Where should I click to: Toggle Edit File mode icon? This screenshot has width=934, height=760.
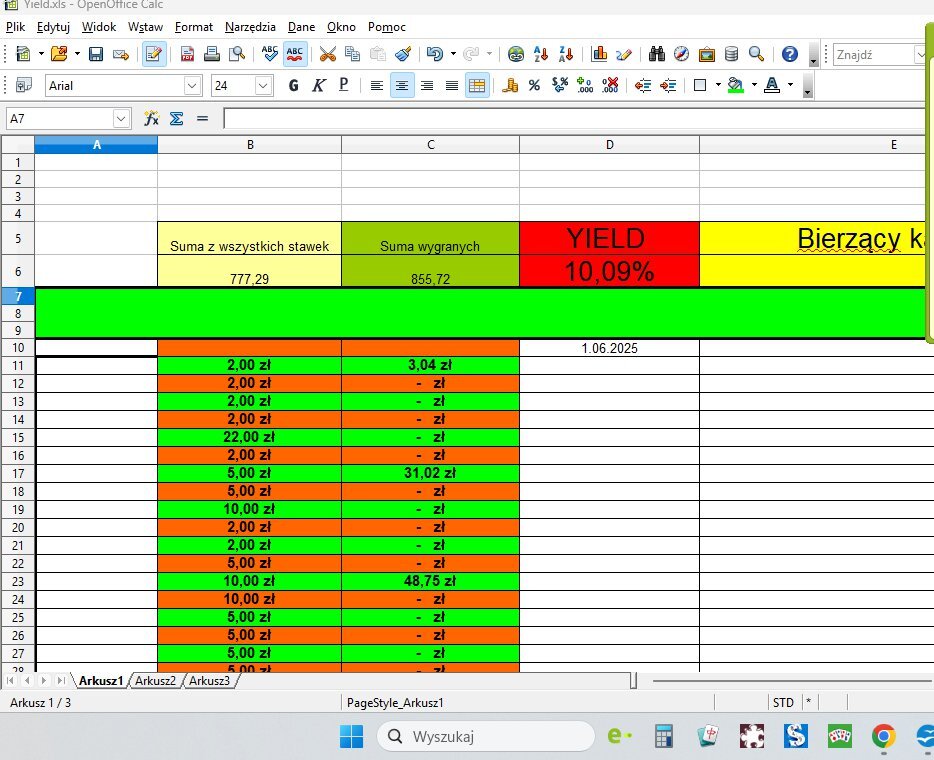point(154,54)
